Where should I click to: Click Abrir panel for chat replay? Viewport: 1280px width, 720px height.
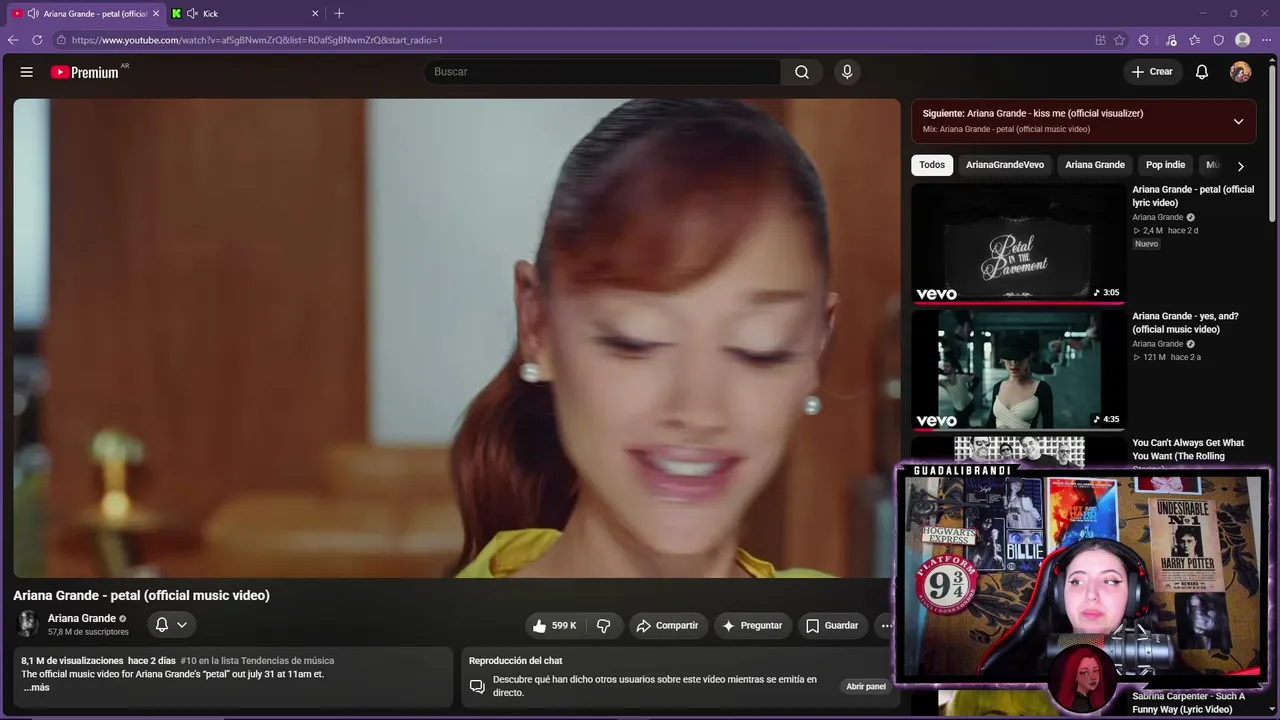866,686
